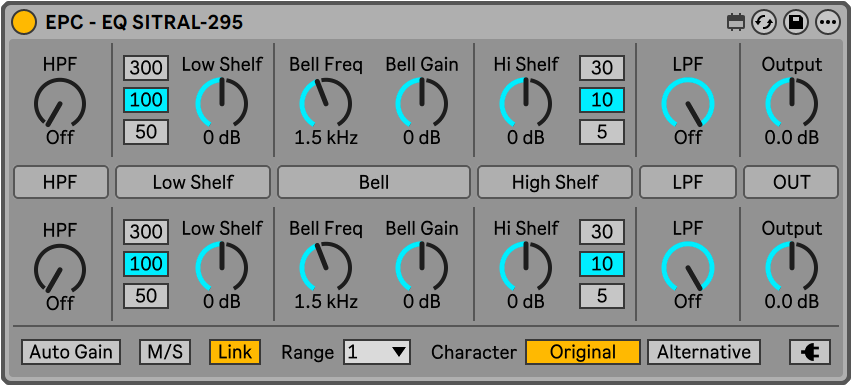Click the top row Hi Shelf knob

tap(526, 103)
